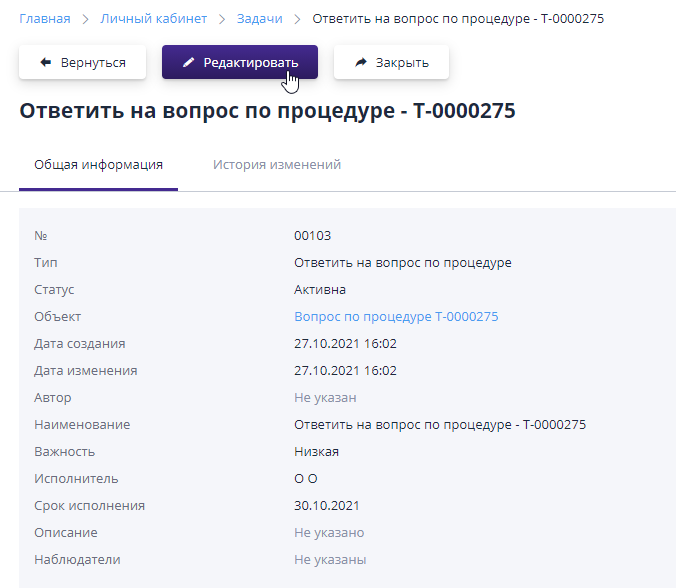The height and width of the screenshot is (588, 676).
Task: Switch to the История изменений tab
Action: (277, 164)
